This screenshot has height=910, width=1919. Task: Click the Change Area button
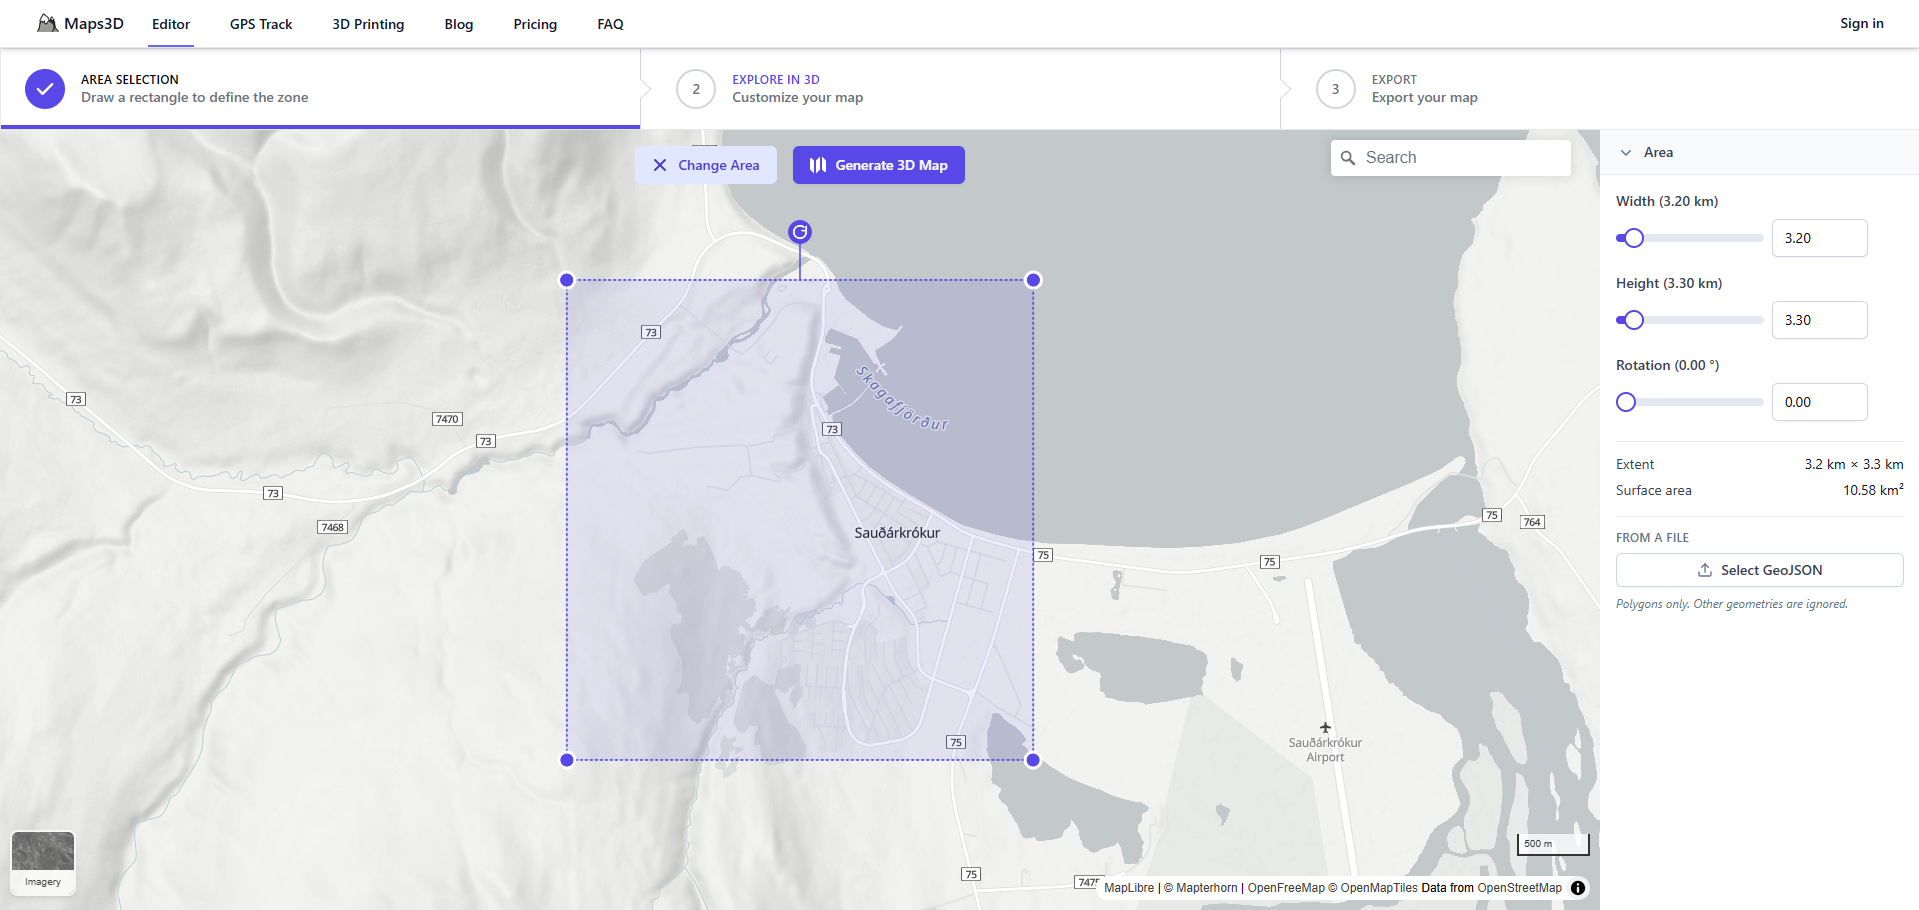(x=706, y=165)
